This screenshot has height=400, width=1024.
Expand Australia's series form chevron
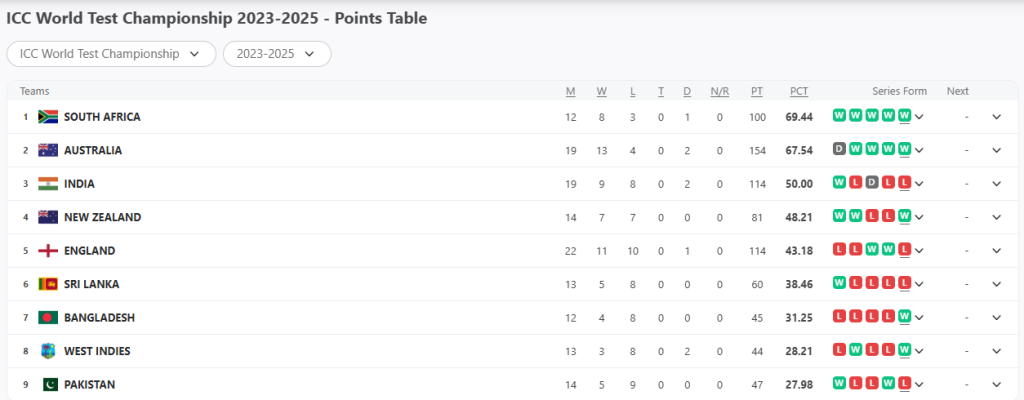coord(920,150)
